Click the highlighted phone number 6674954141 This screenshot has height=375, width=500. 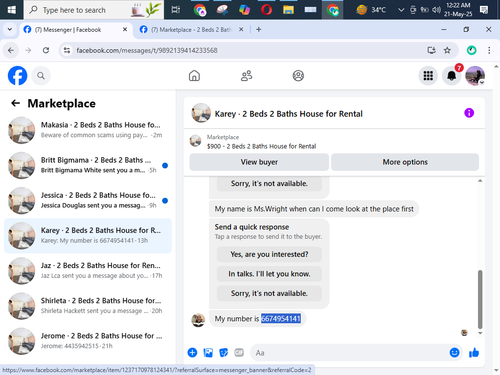click(281, 319)
